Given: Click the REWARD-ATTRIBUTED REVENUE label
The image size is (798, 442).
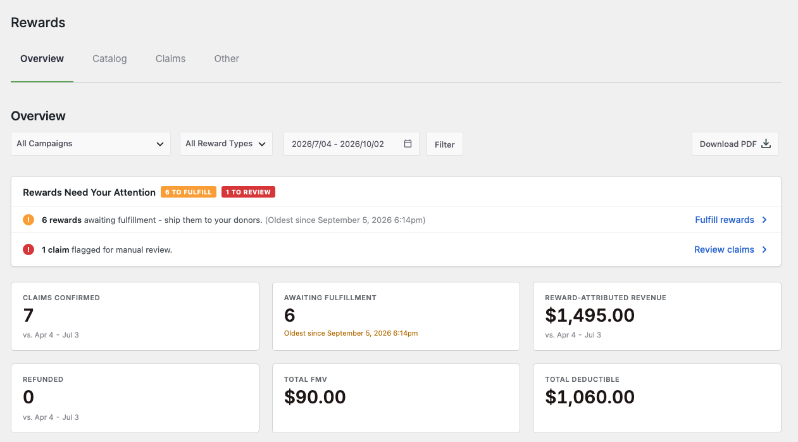Looking at the screenshot, I should (x=606, y=298).
